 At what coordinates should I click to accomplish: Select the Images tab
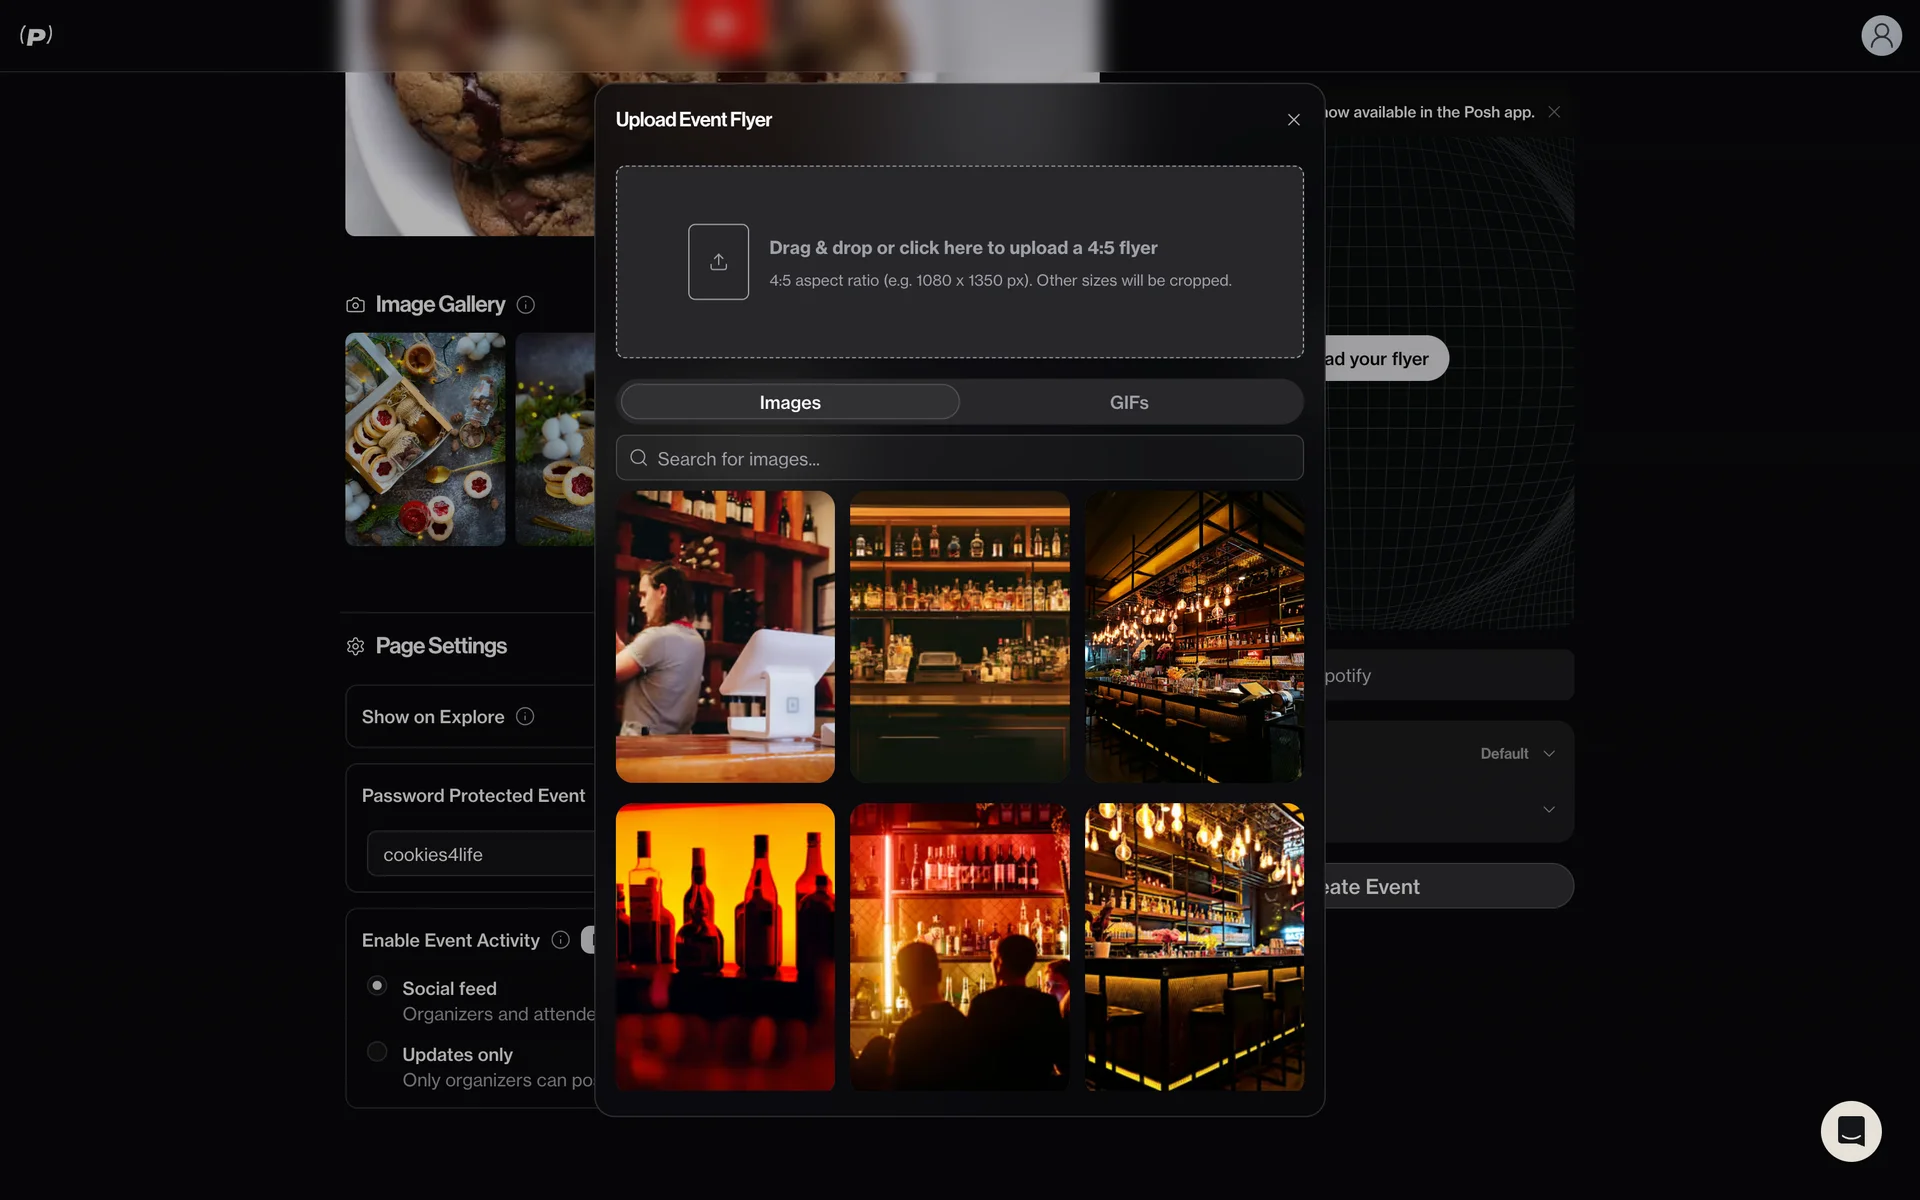pyautogui.click(x=790, y=402)
